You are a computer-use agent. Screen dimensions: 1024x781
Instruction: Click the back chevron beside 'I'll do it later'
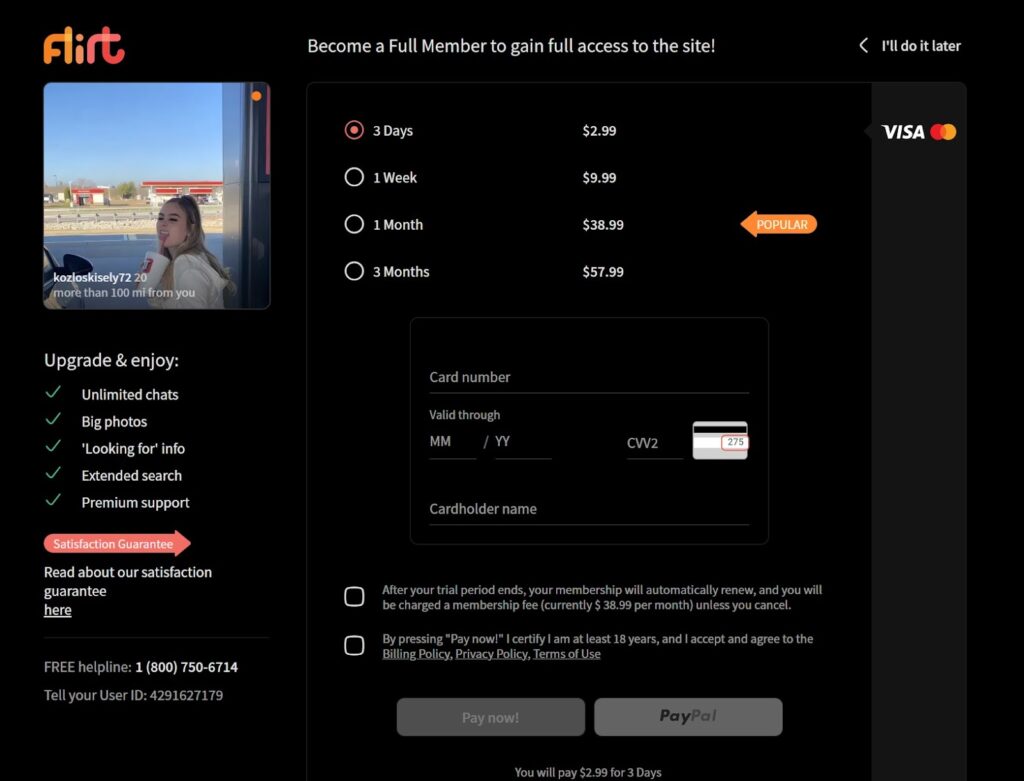pos(863,45)
